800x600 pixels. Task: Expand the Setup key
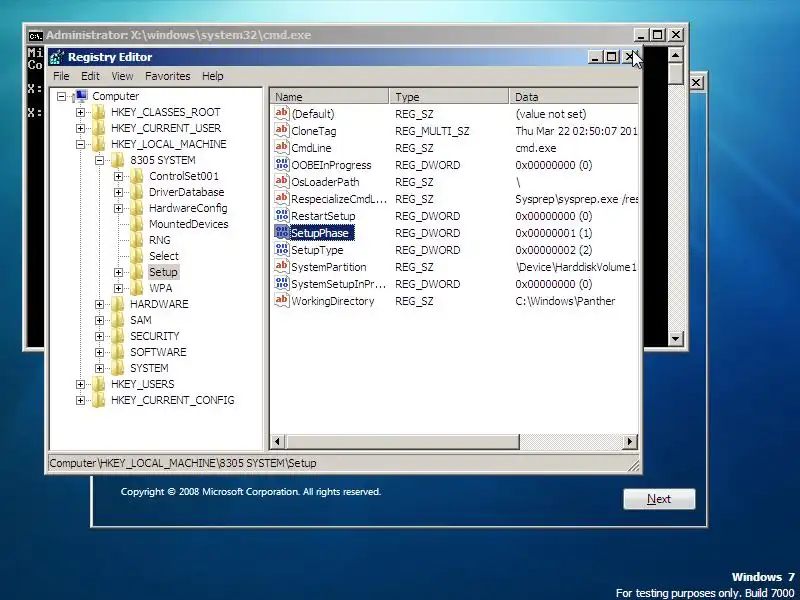(118, 272)
